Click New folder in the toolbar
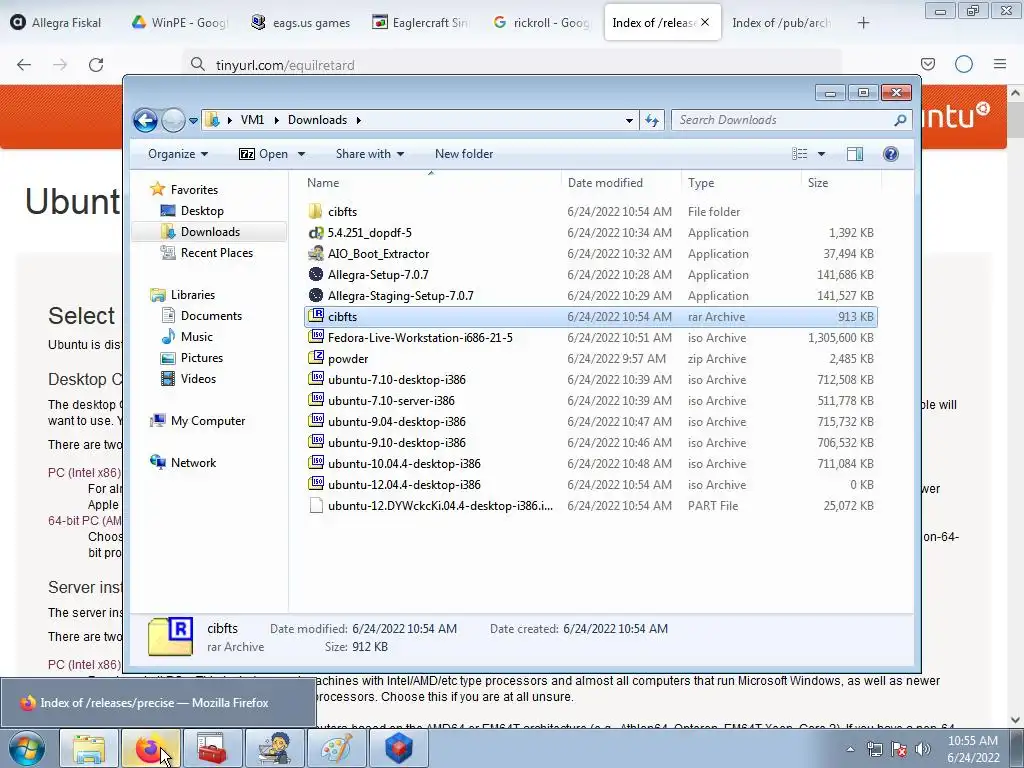The image size is (1024, 768). (464, 154)
